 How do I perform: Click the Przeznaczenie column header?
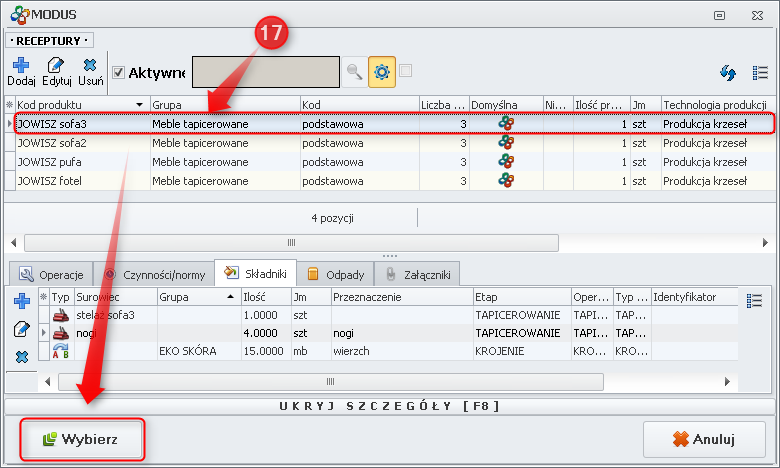pos(402,297)
